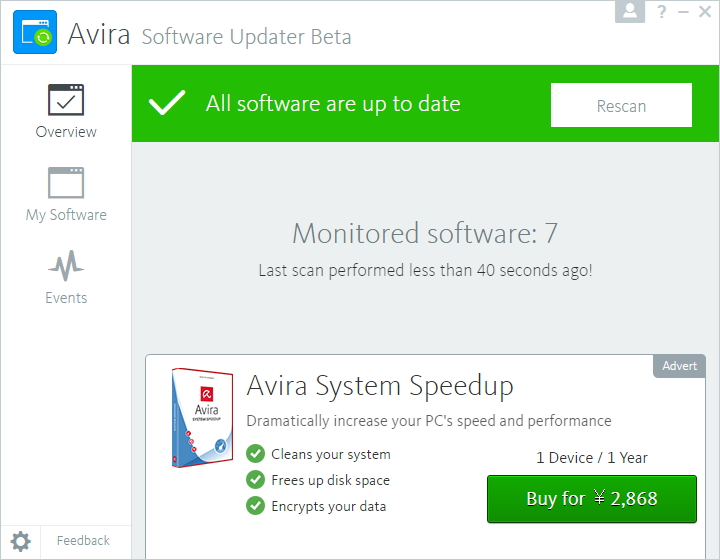Click the Avira System Speedup product box image
This screenshot has height=560, width=720.
[202, 419]
